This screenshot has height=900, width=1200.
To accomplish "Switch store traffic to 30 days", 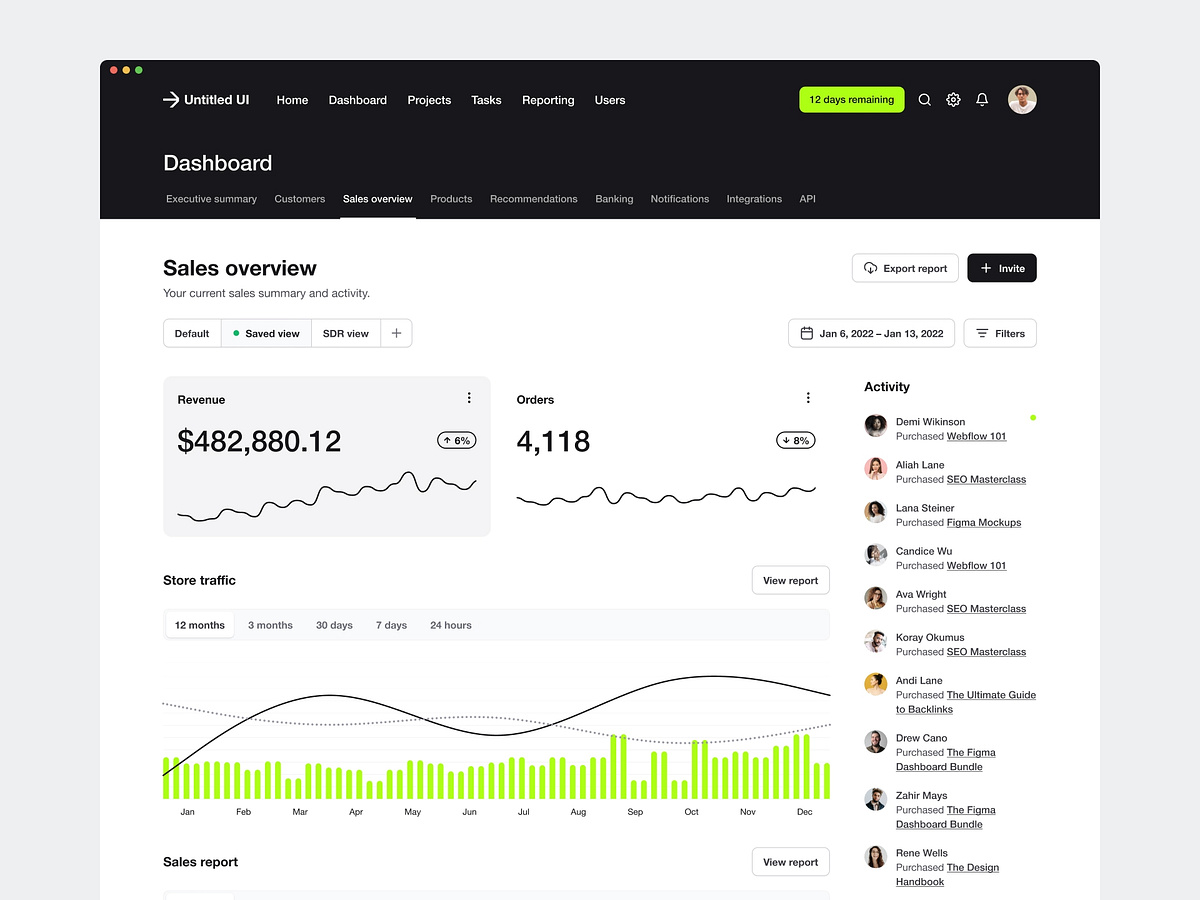I will coord(334,624).
